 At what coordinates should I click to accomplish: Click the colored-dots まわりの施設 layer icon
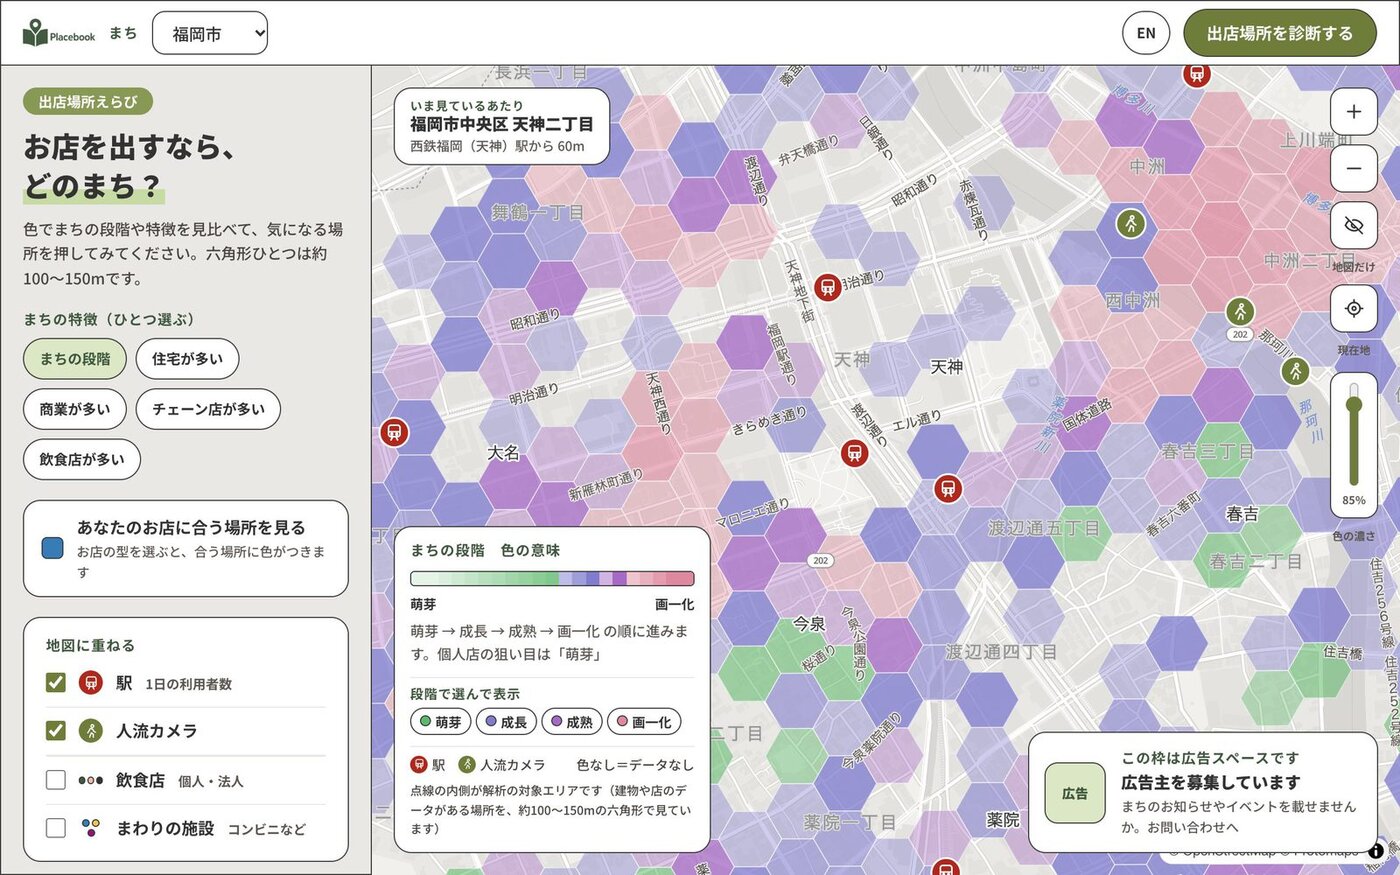pyautogui.click(x=91, y=827)
